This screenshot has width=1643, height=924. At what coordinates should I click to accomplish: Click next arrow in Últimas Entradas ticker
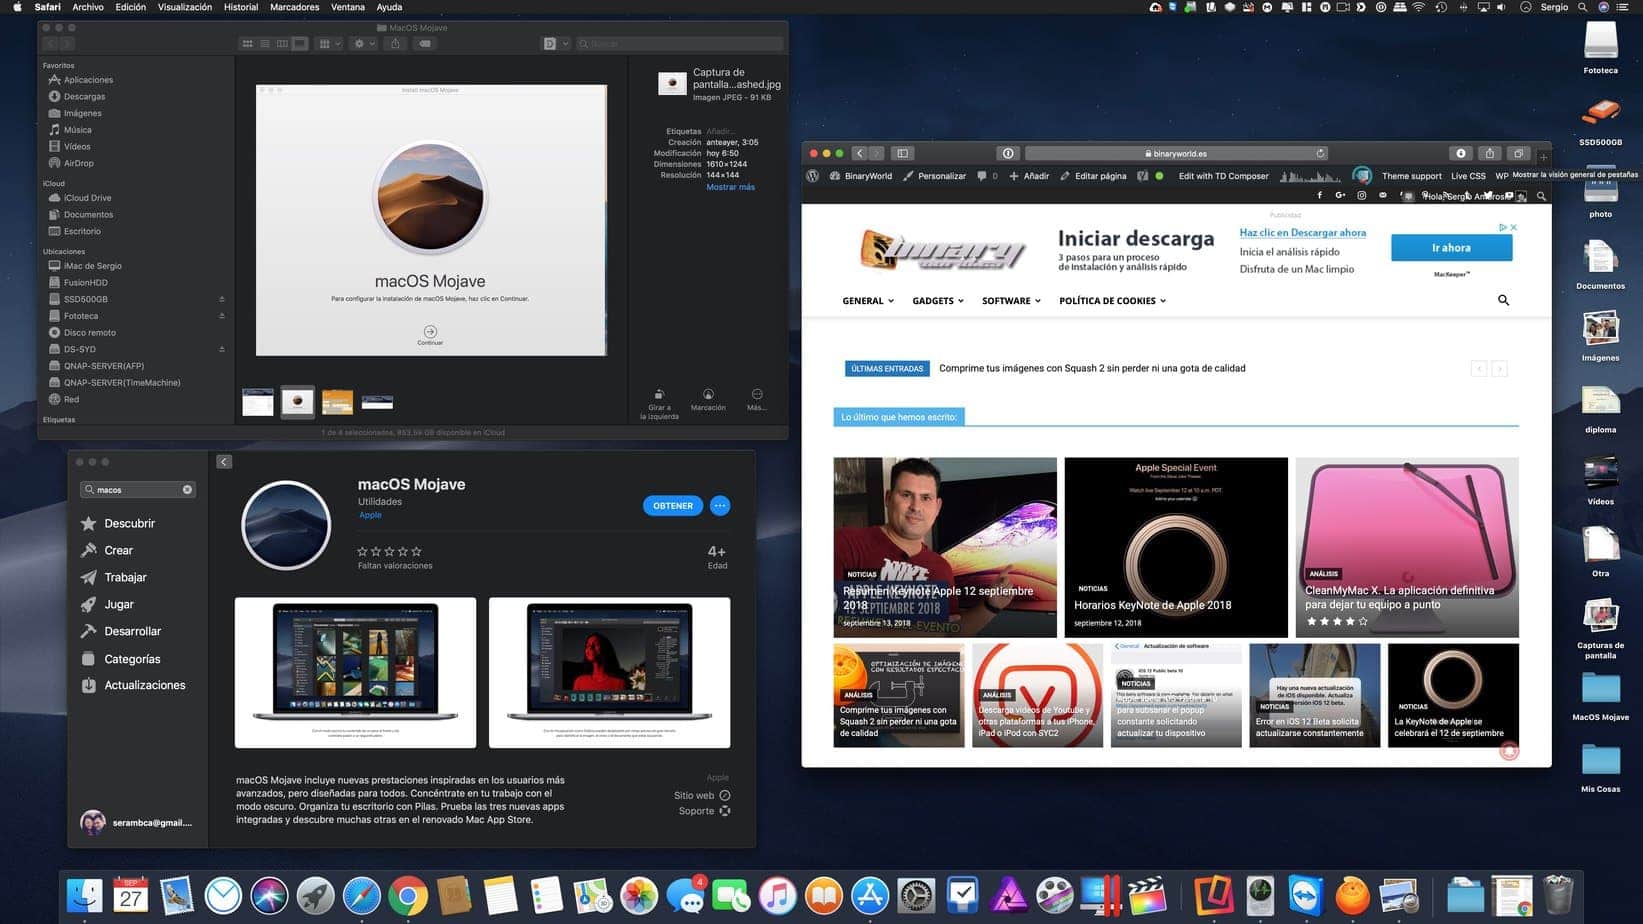pos(1499,369)
